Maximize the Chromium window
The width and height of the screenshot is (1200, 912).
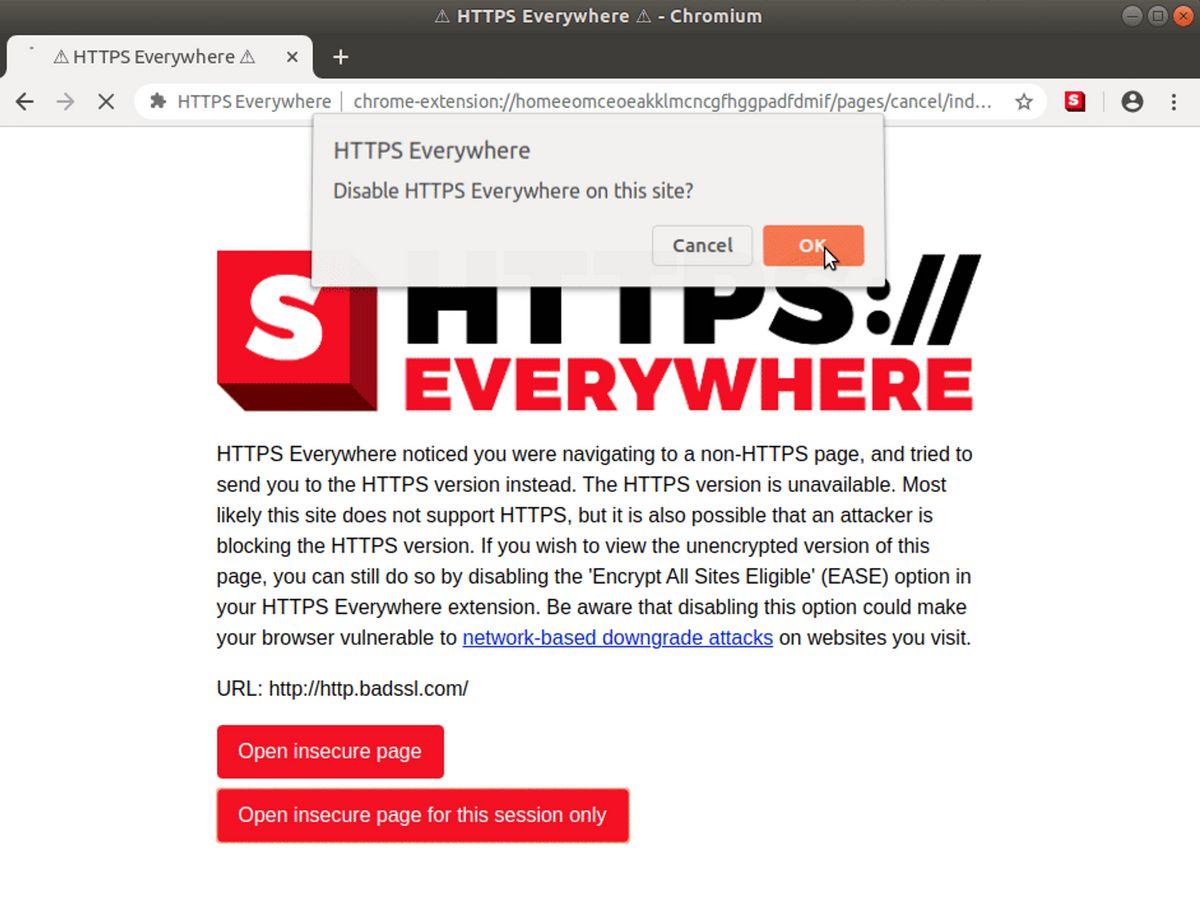pos(1157,15)
